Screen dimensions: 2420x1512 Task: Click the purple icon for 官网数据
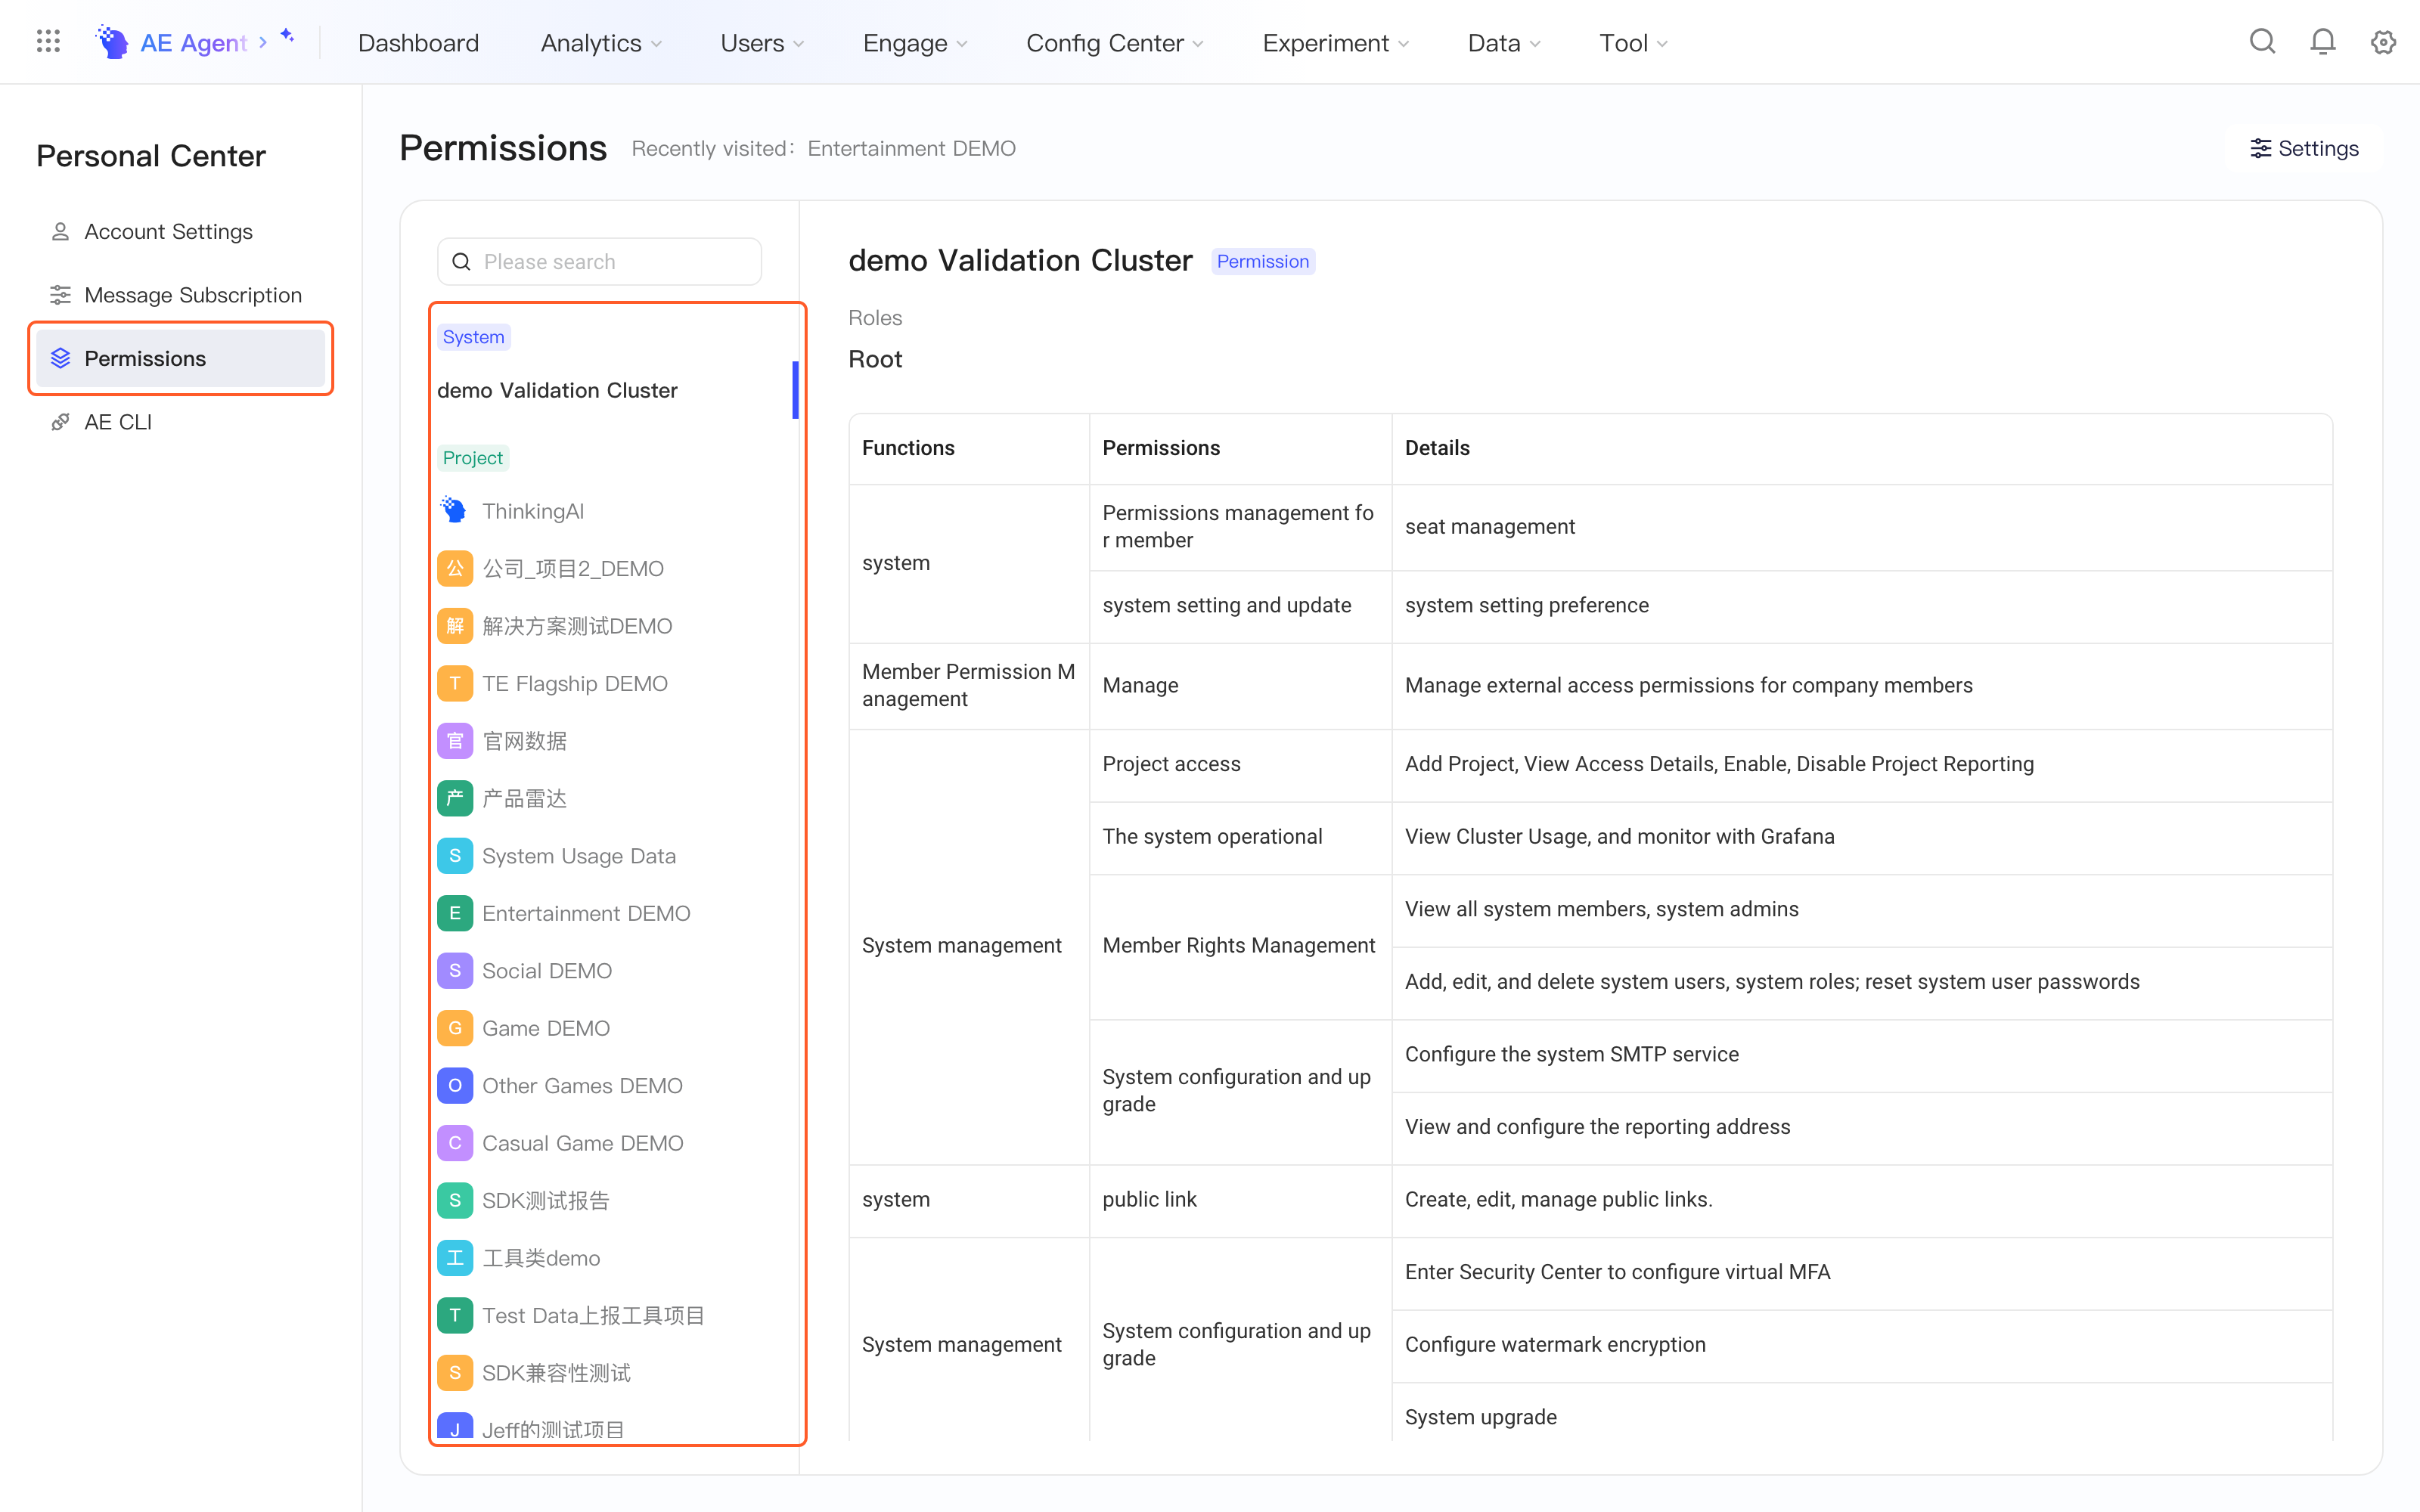455,741
